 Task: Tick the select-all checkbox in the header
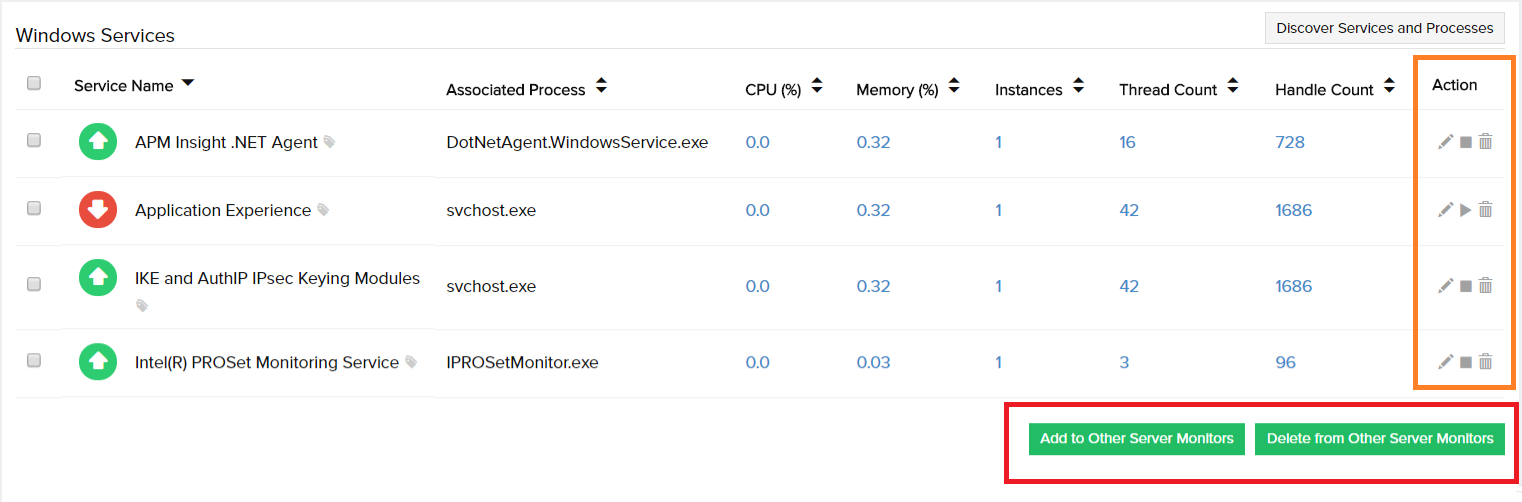coord(34,84)
